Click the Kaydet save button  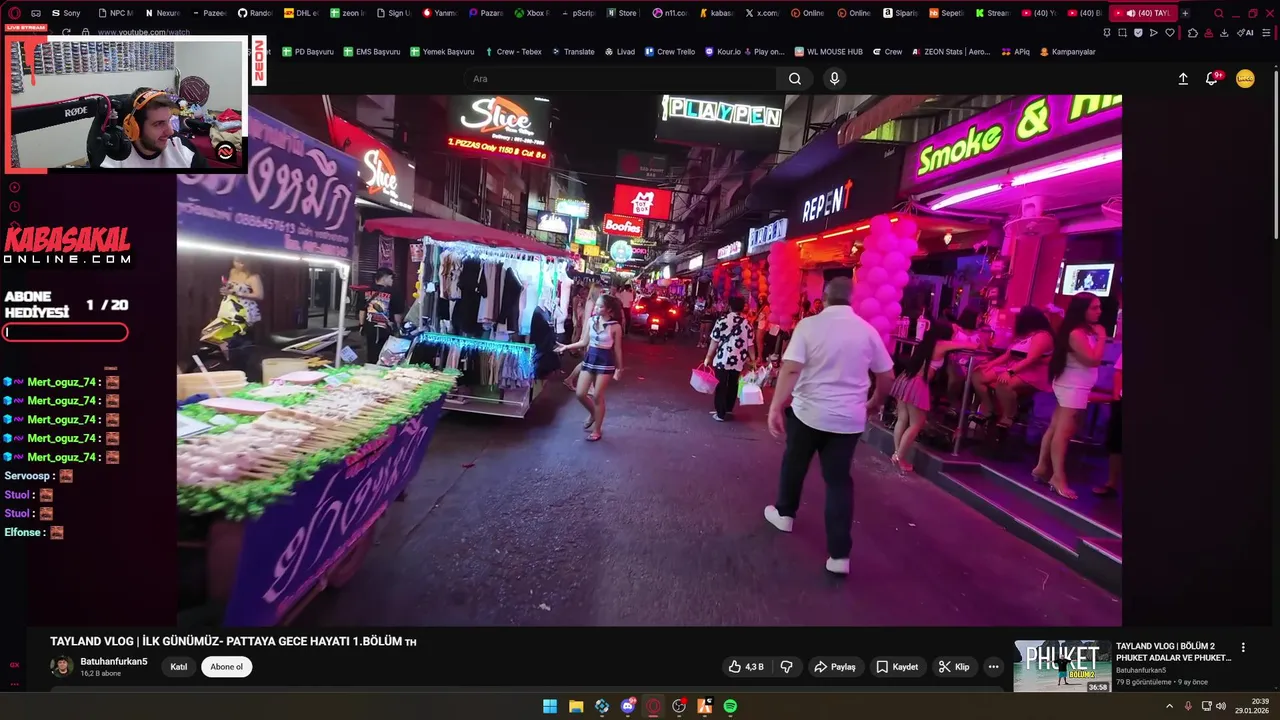click(x=897, y=667)
